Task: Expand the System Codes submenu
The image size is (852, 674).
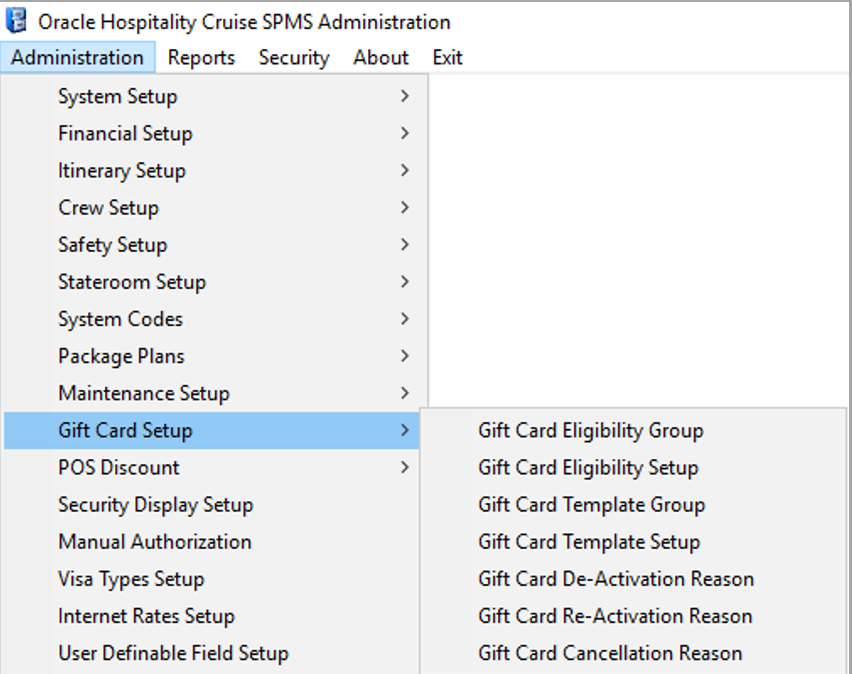Action: (212, 319)
